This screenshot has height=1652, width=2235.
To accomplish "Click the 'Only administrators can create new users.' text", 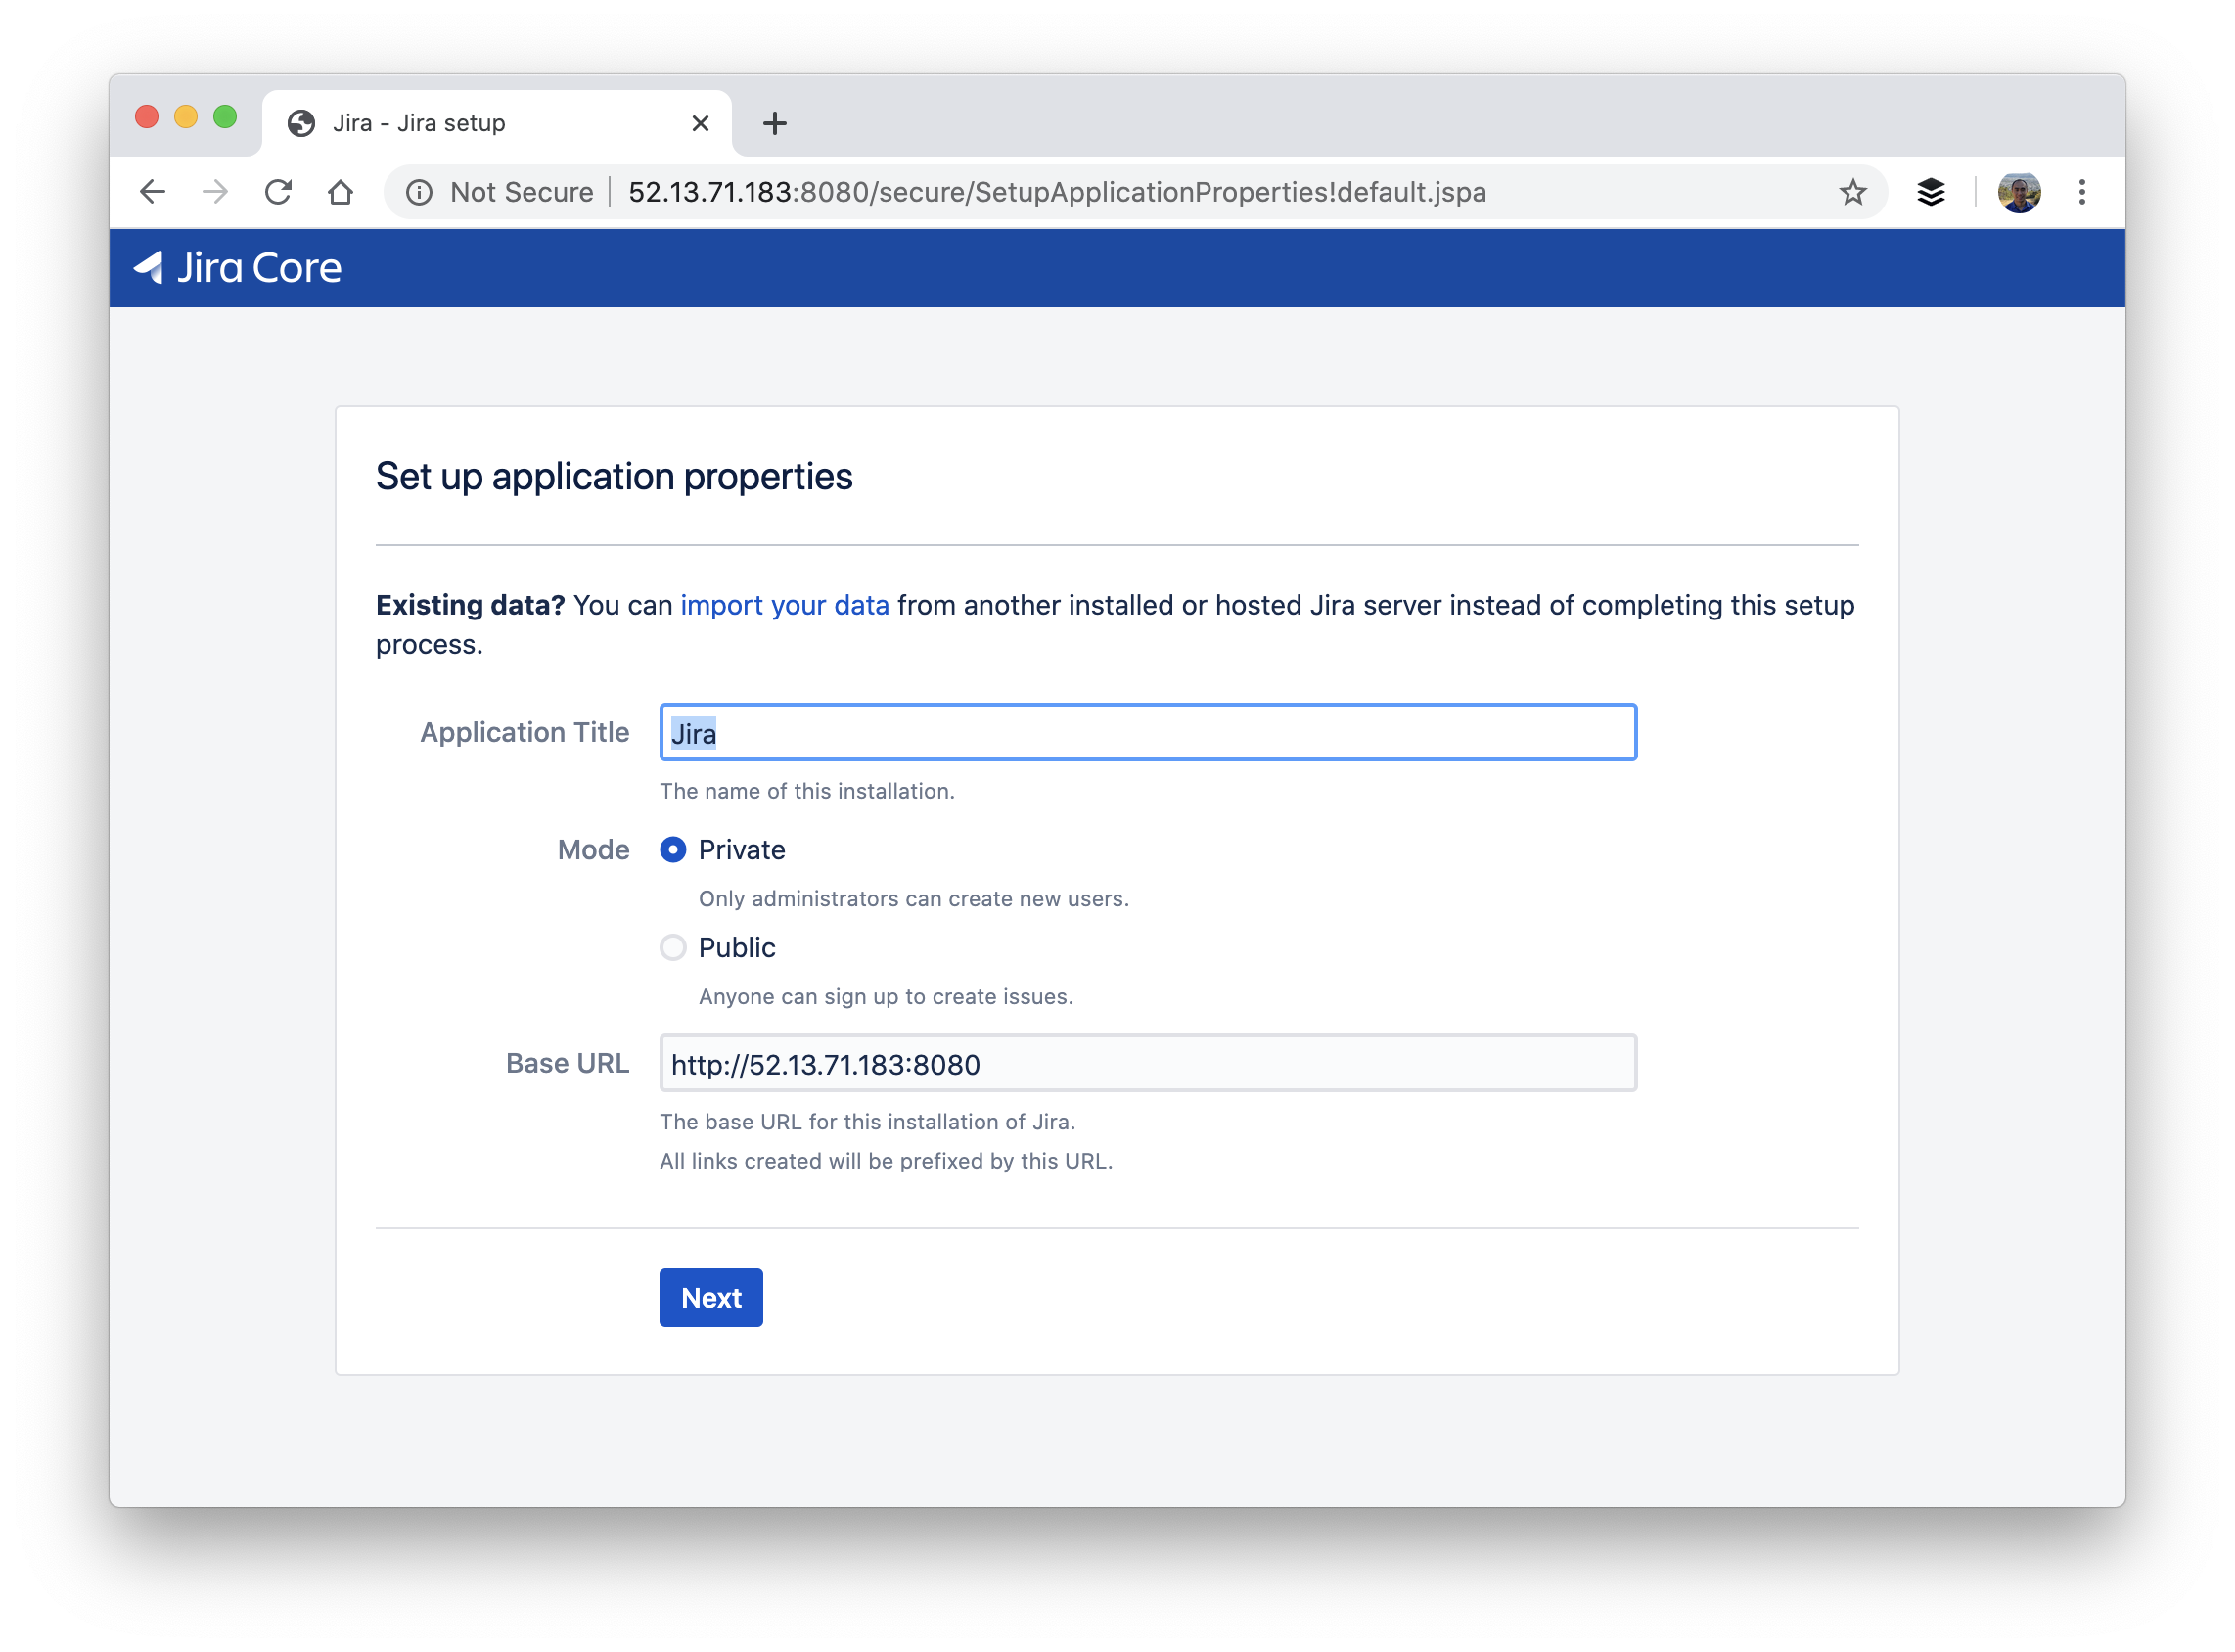I will 914,899.
